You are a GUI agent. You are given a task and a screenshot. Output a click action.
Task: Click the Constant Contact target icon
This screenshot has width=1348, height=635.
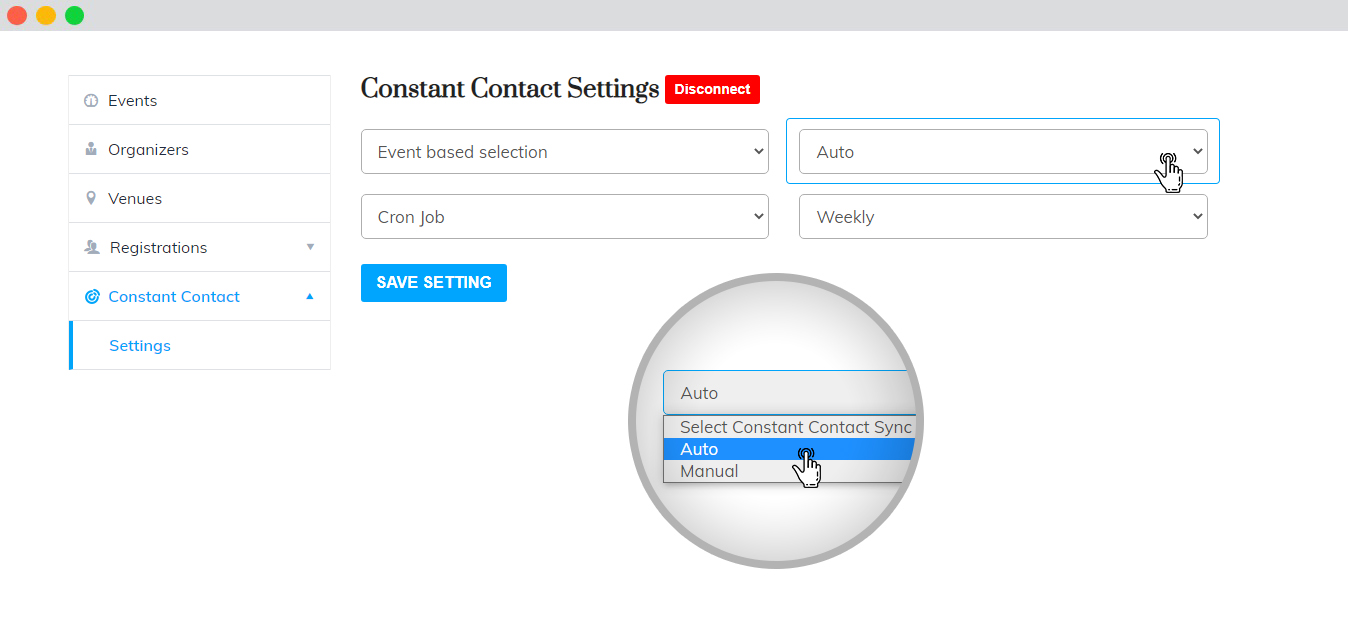pos(92,297)
